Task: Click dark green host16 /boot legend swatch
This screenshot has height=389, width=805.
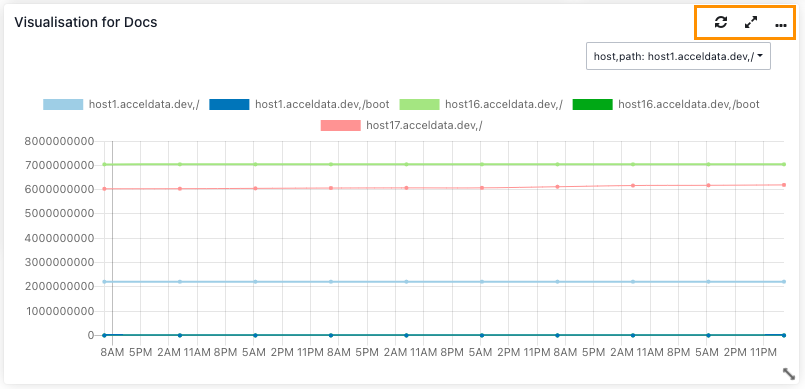Action: pyautogui.click(x=593, y=104)
